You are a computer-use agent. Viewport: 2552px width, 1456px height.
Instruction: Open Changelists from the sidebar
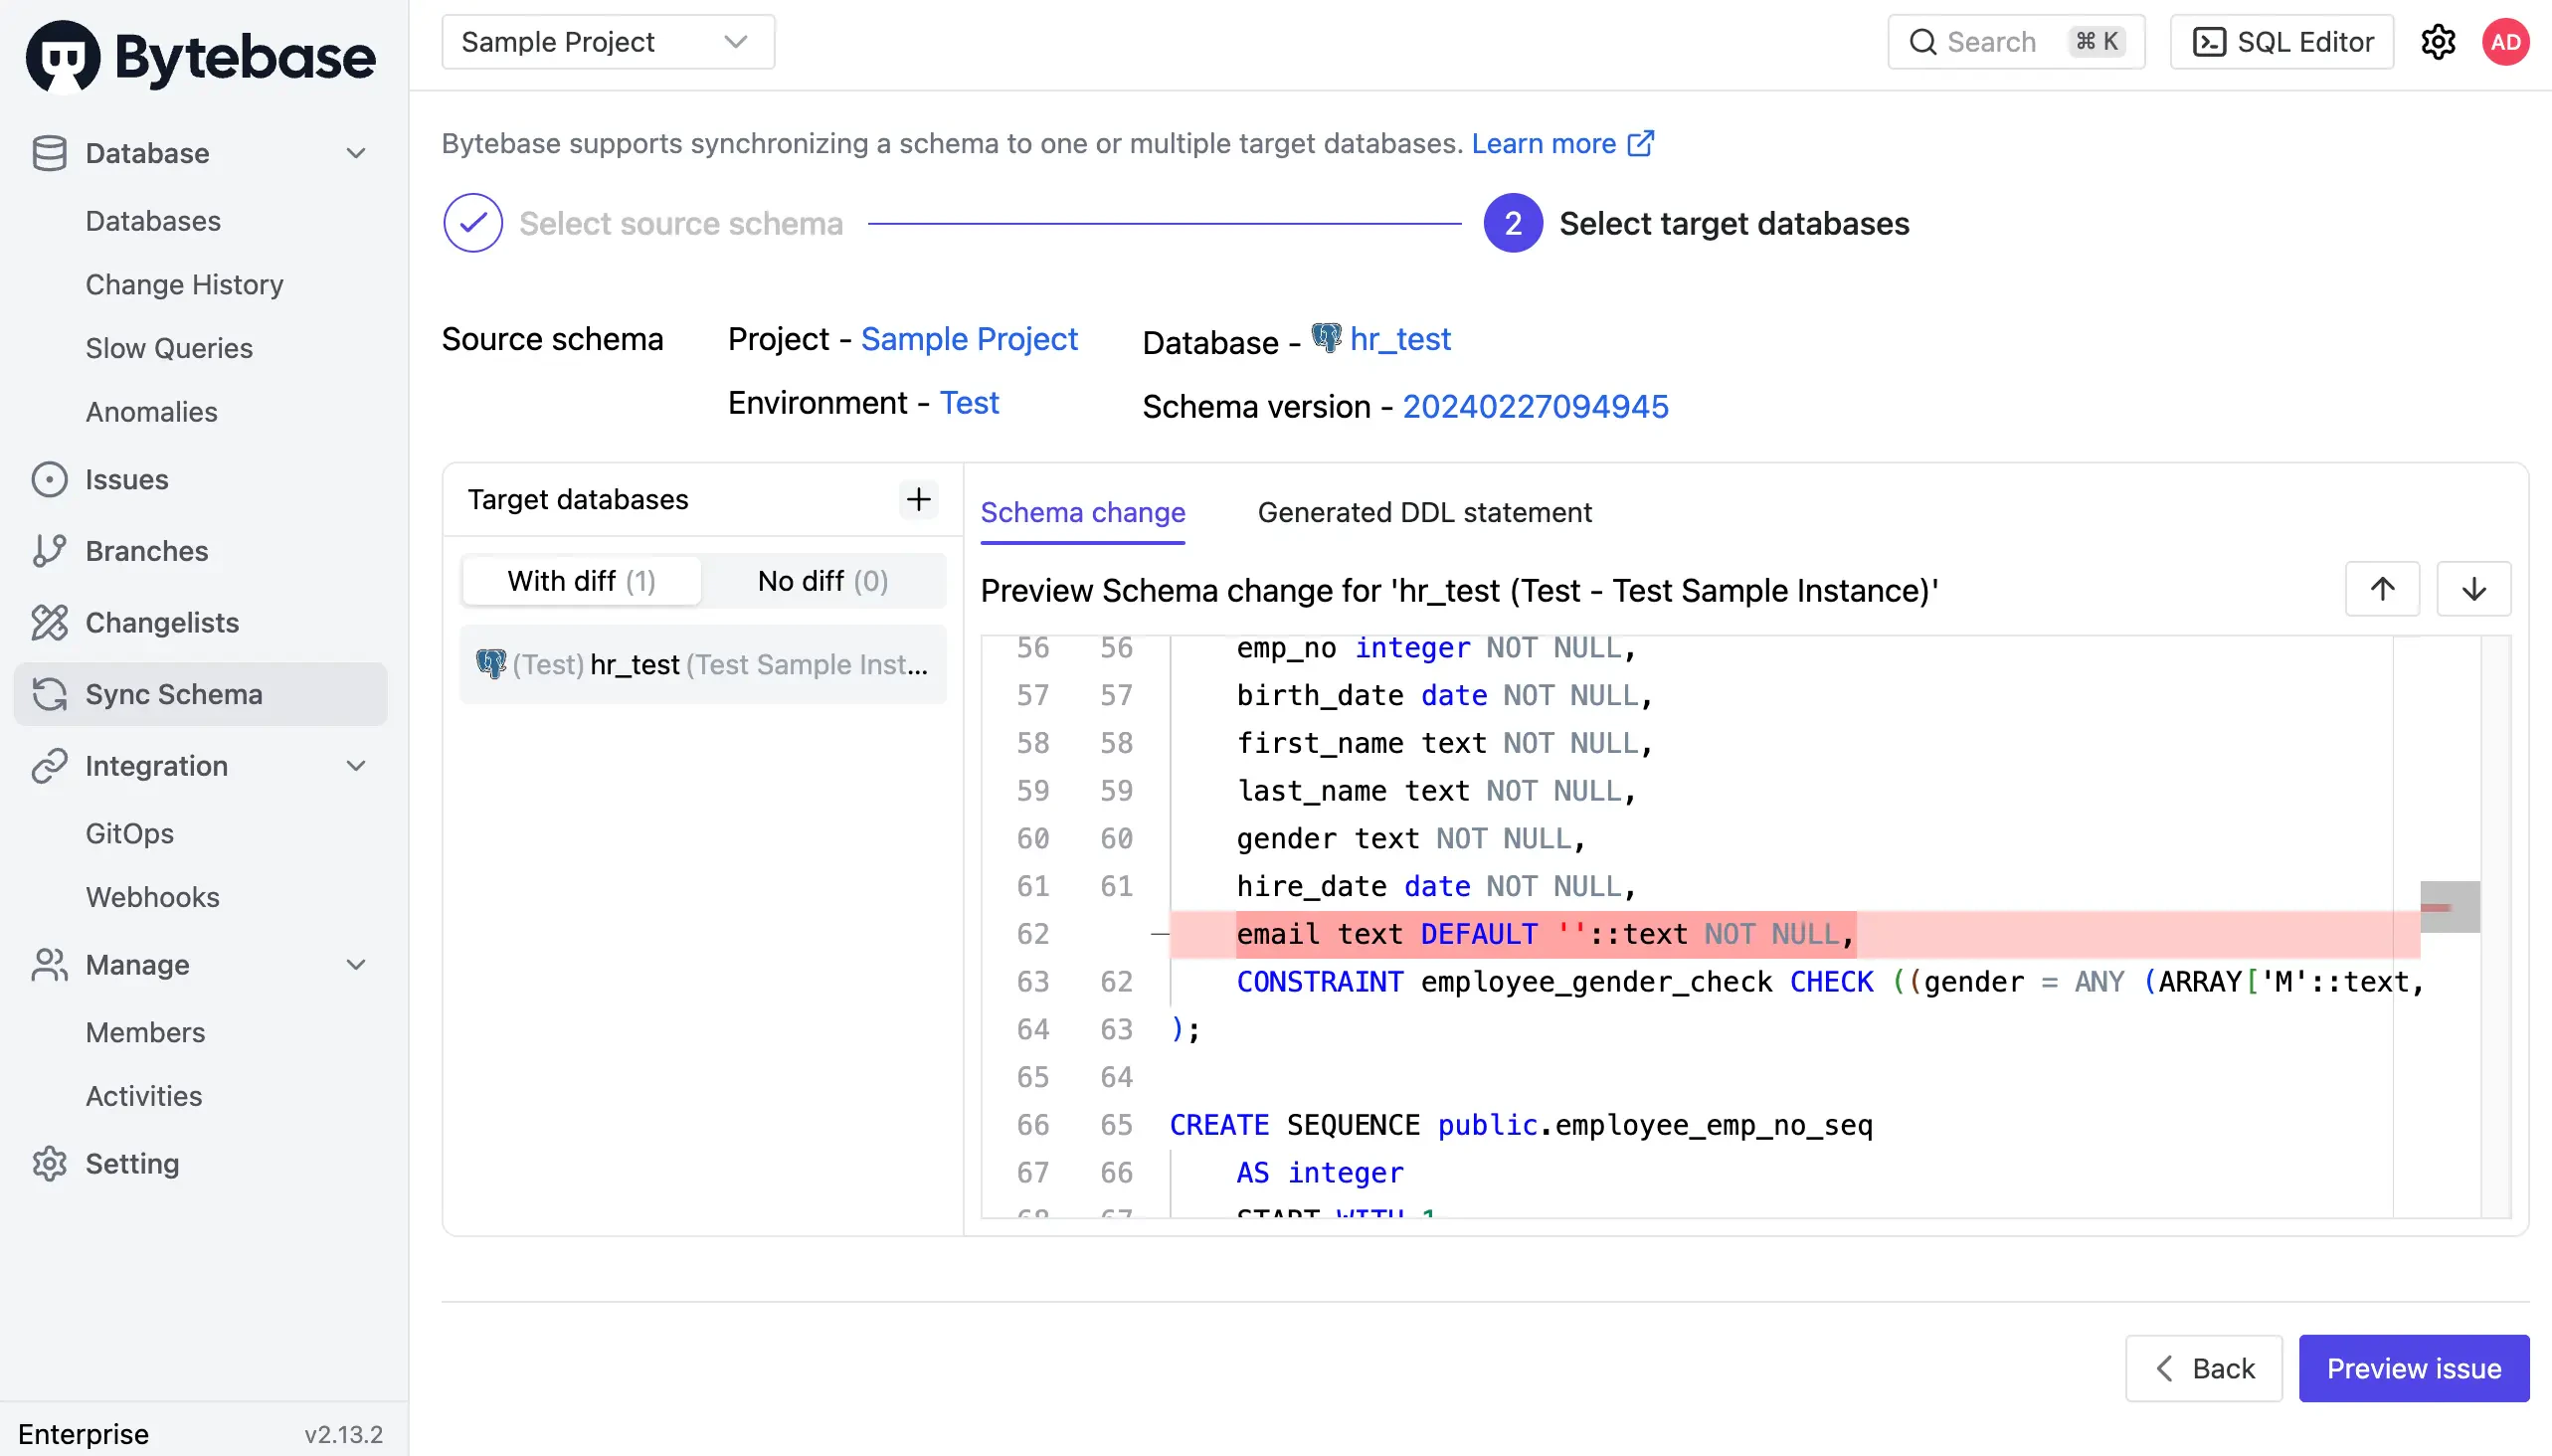(162, 622)
